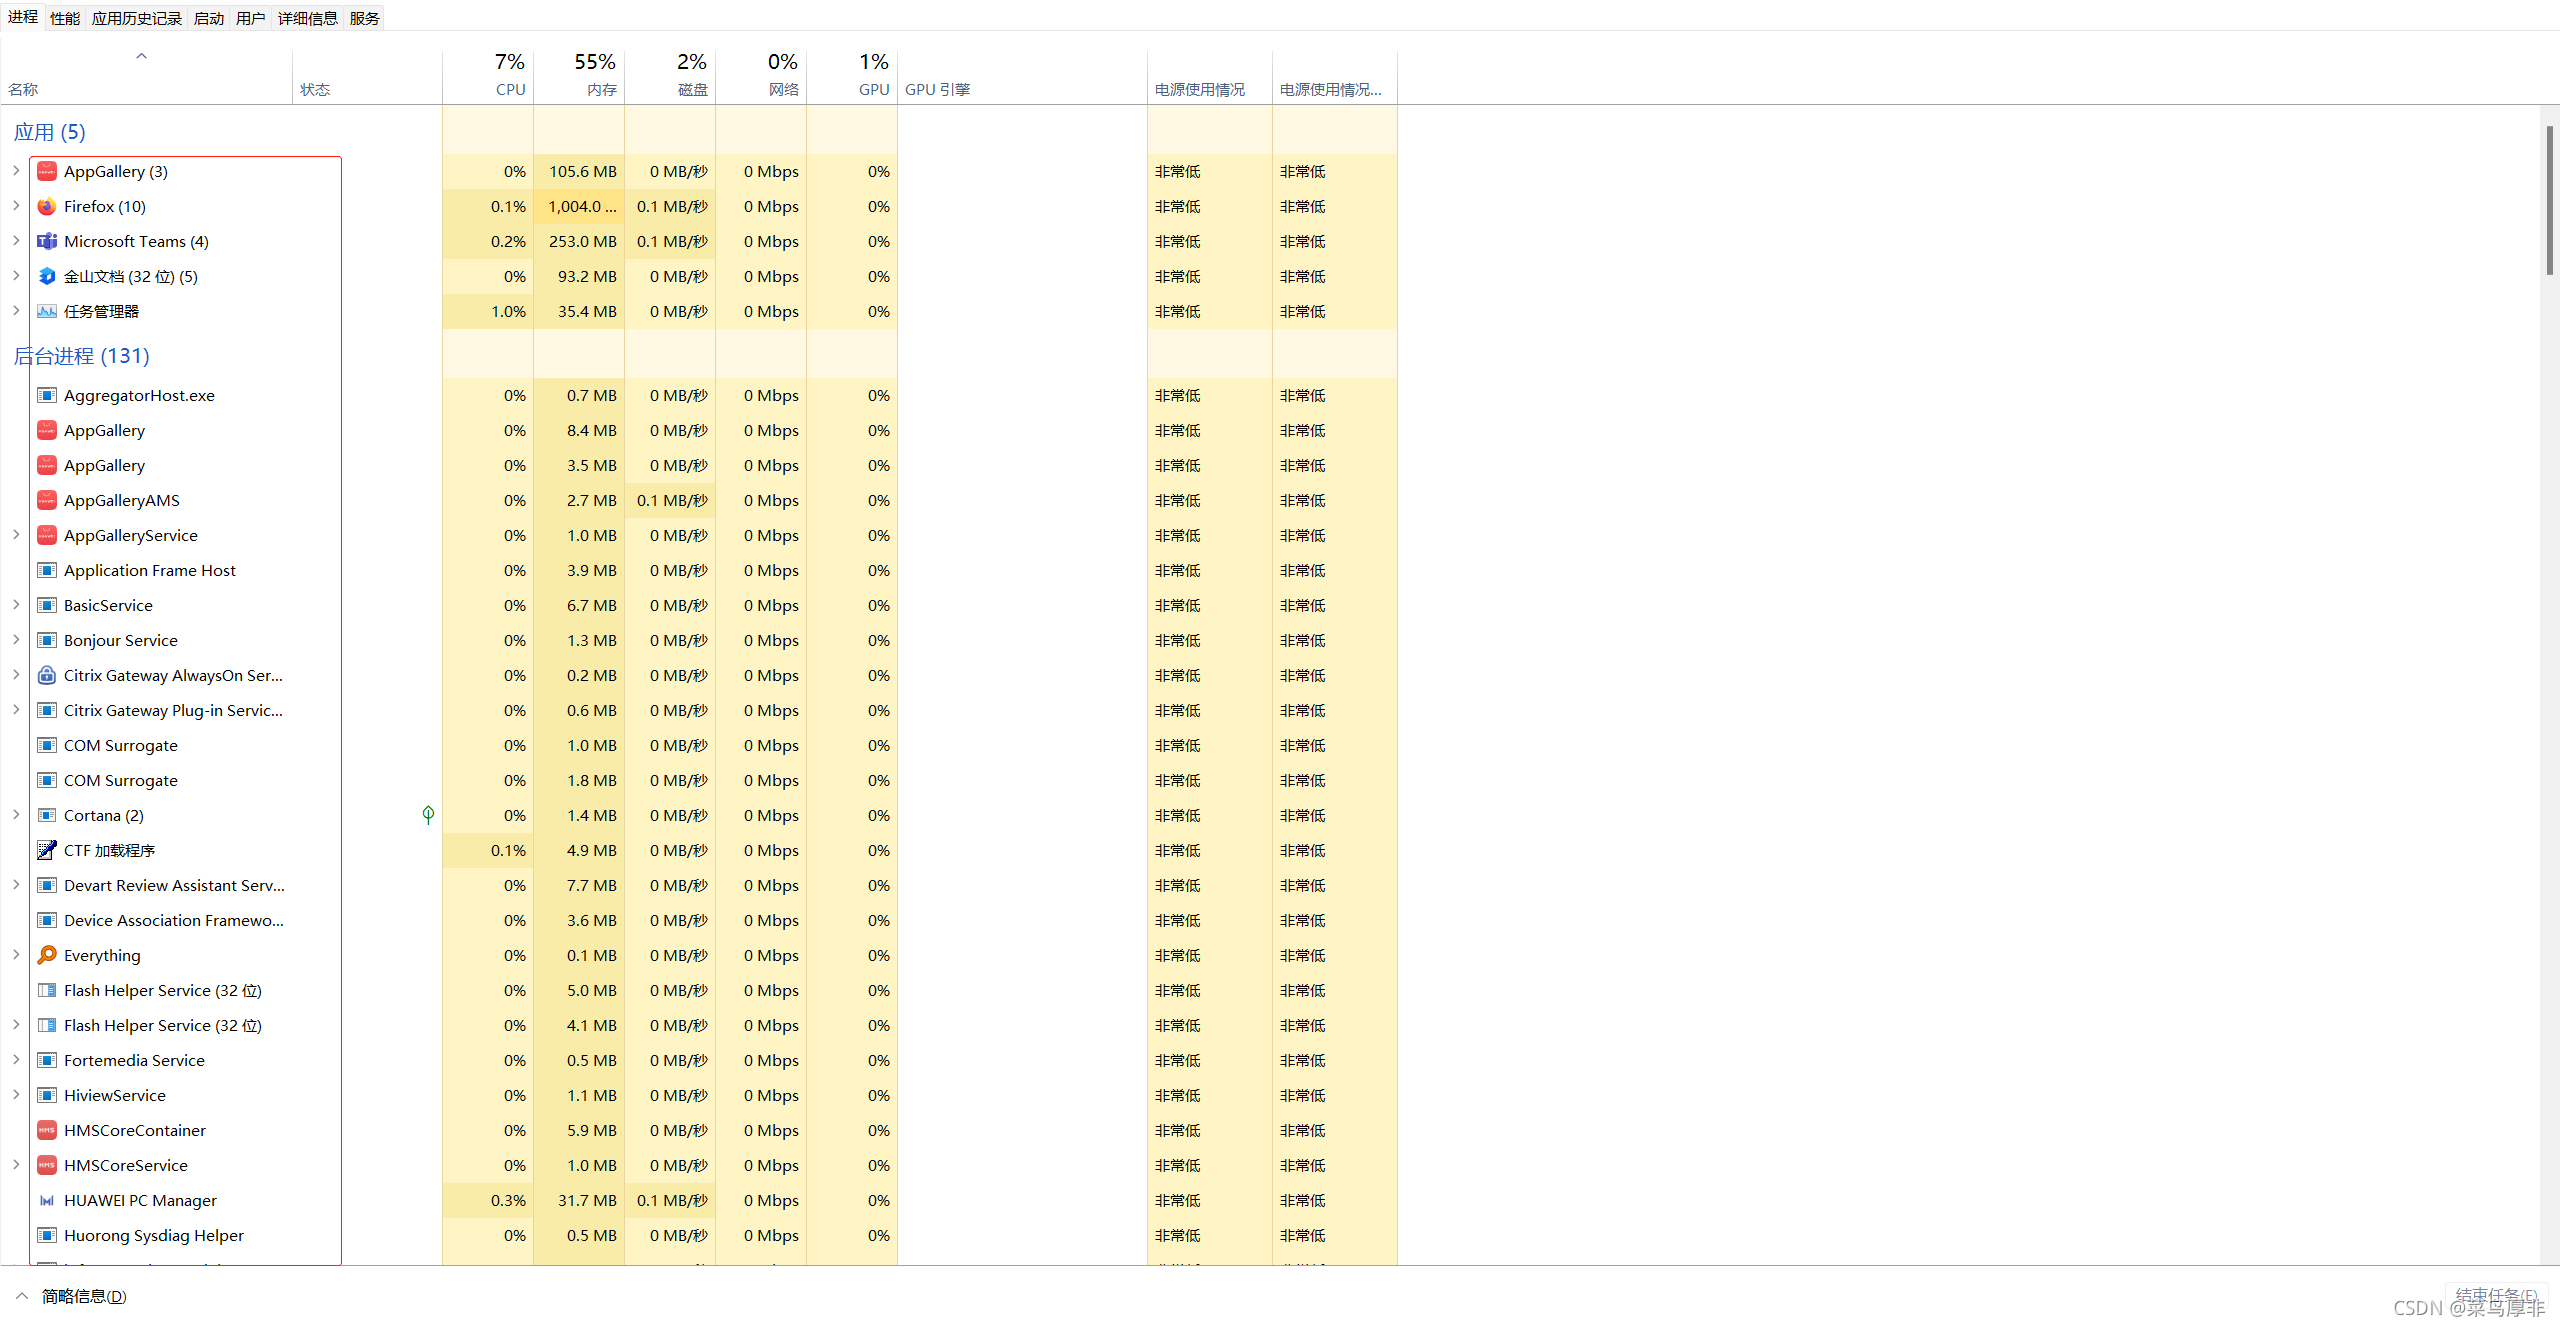2560x1326 pixels.
Task: Click the Fortemedia Service icon
Action: click(47, 1061)
